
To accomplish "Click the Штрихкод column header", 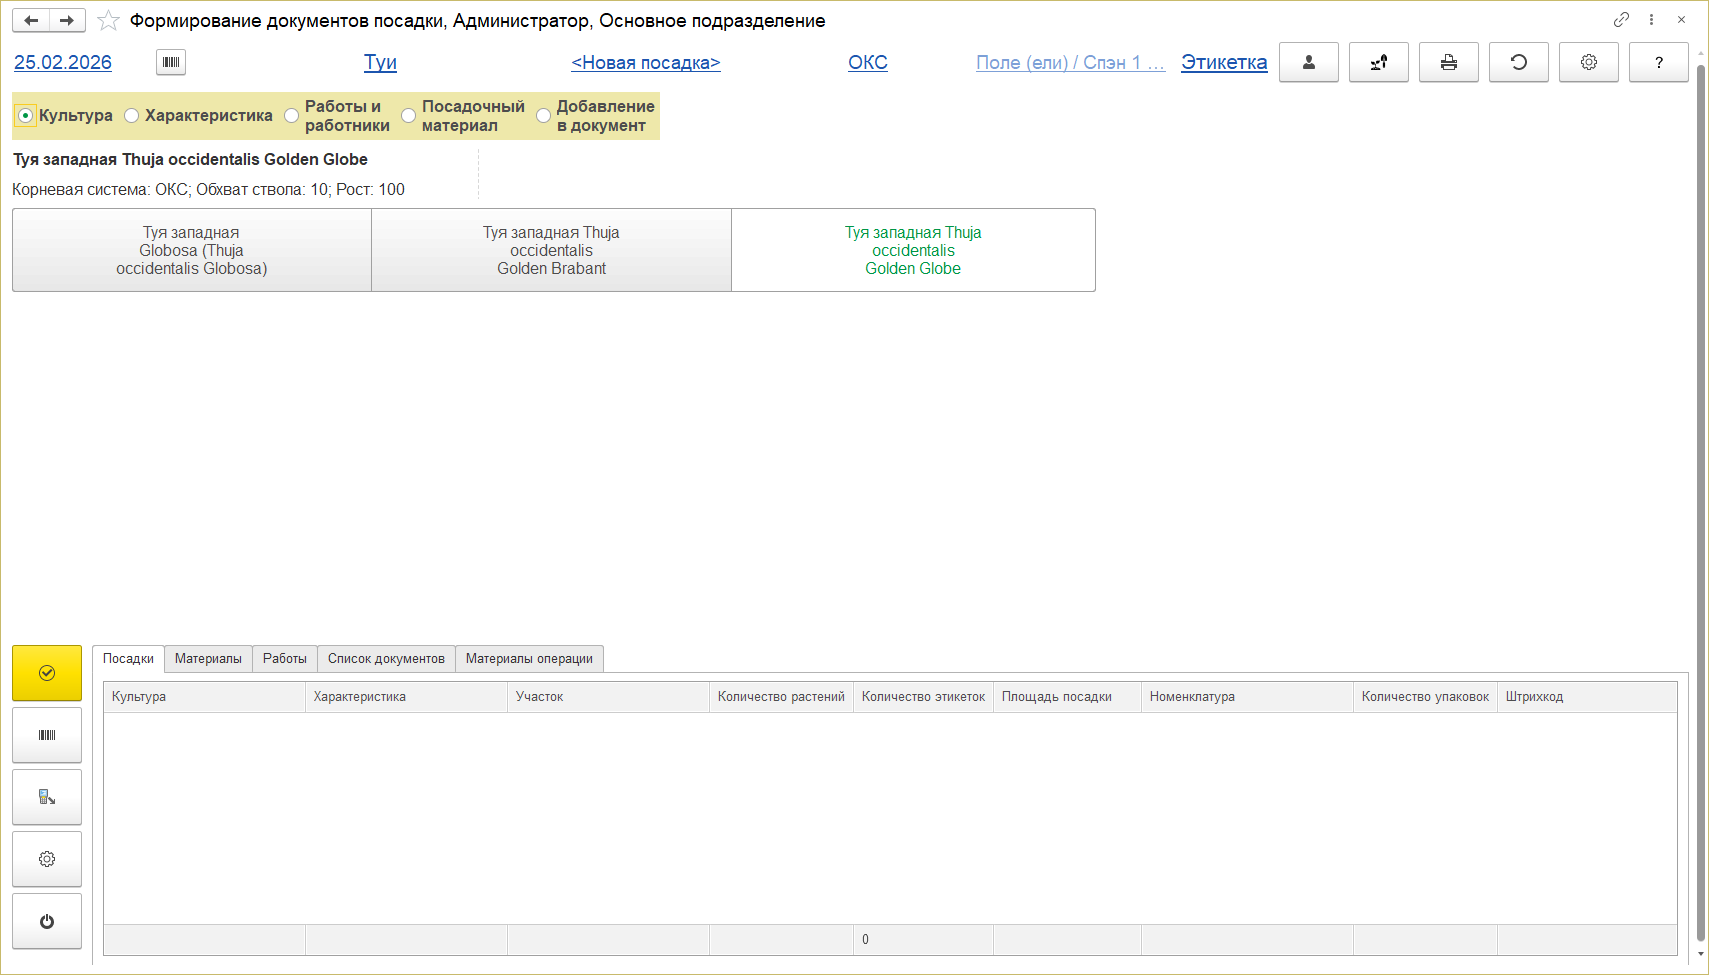I will click(1587, 697).
